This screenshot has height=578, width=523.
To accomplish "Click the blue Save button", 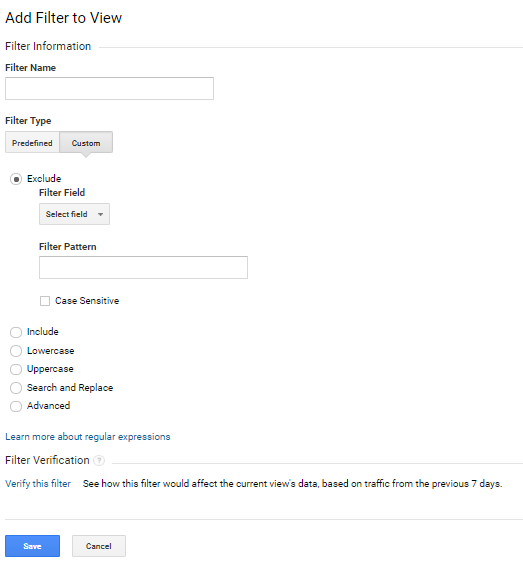I will click(x=32, y=546).
